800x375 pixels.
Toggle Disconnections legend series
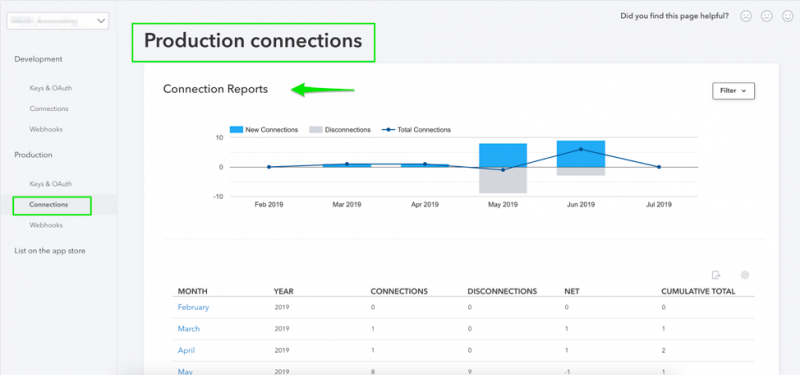coord(340,130)
